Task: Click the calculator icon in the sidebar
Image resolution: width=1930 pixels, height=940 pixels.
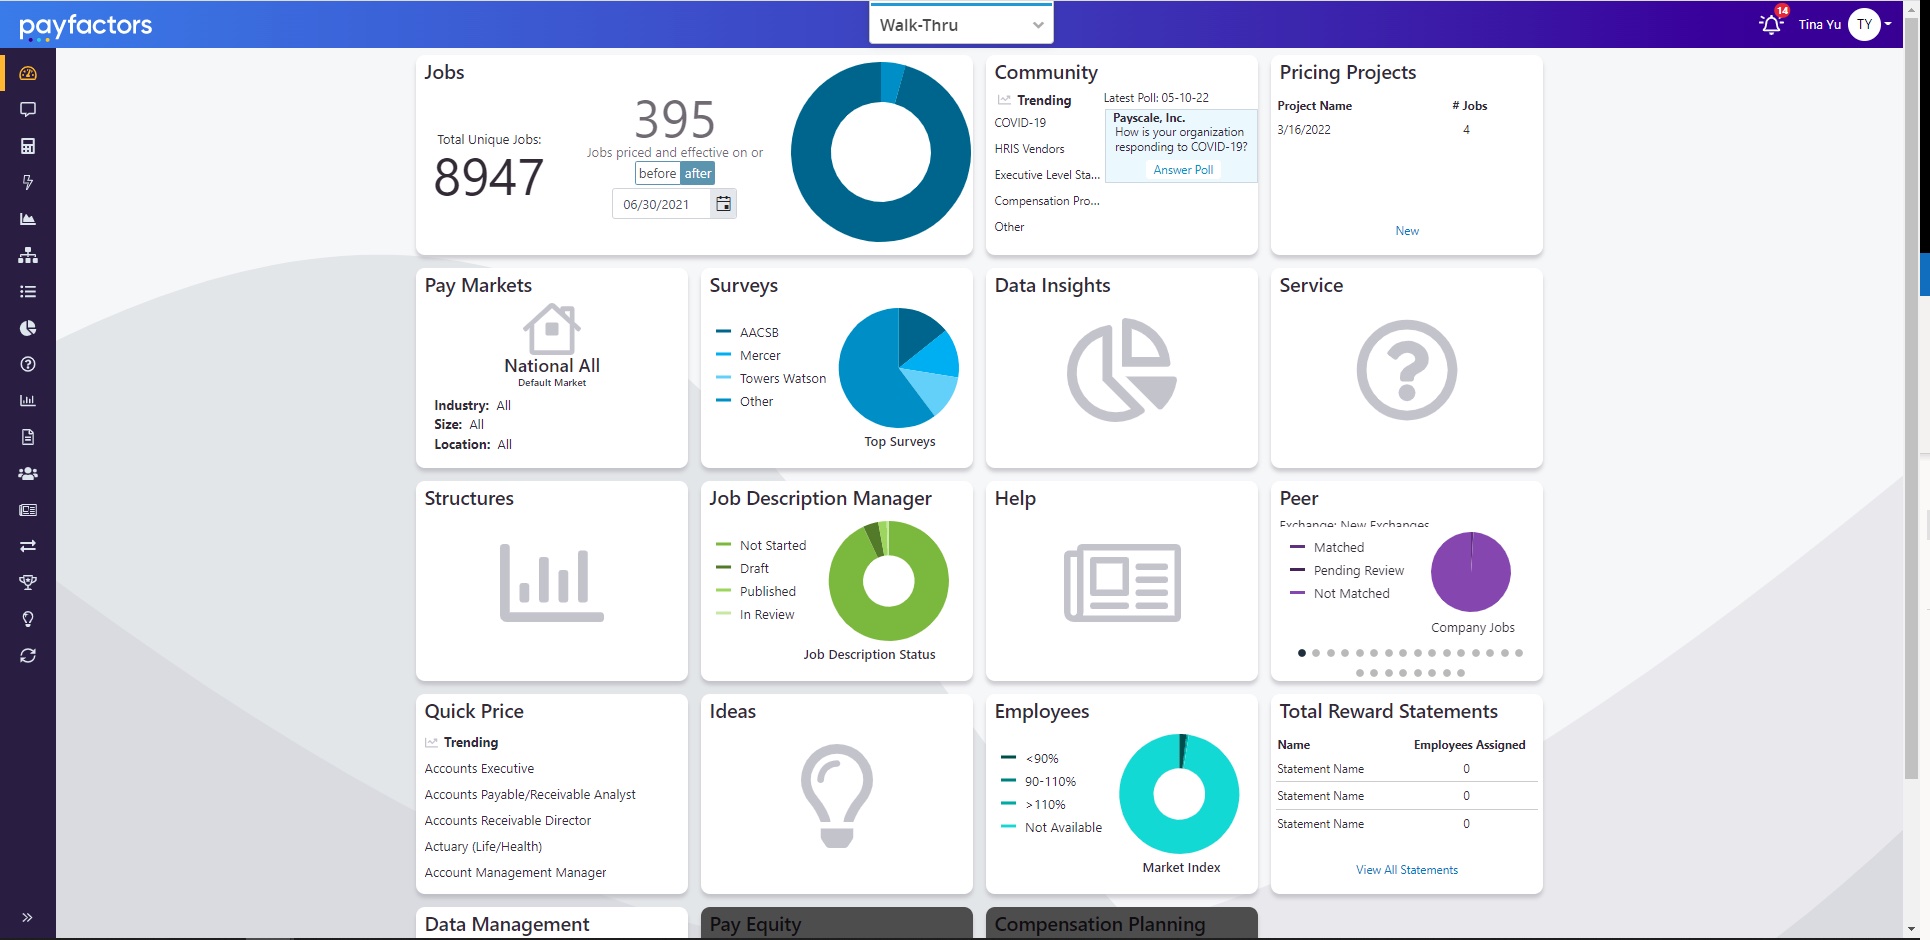Action: point(28,146)
